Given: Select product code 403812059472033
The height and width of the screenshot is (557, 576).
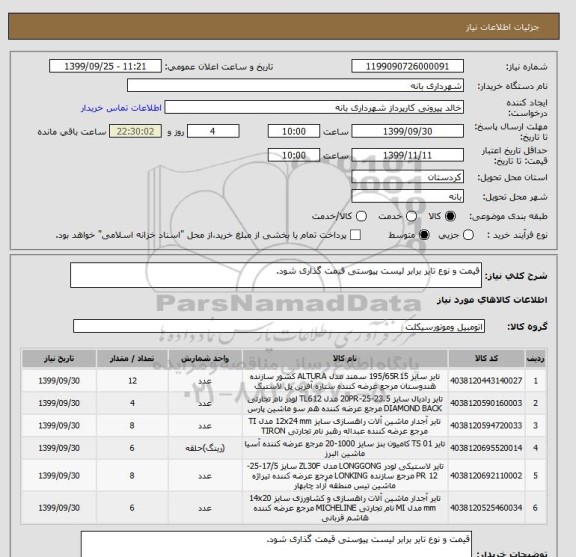Looking at the screenshot, I should pyautogui.click(x=486, y=426).
